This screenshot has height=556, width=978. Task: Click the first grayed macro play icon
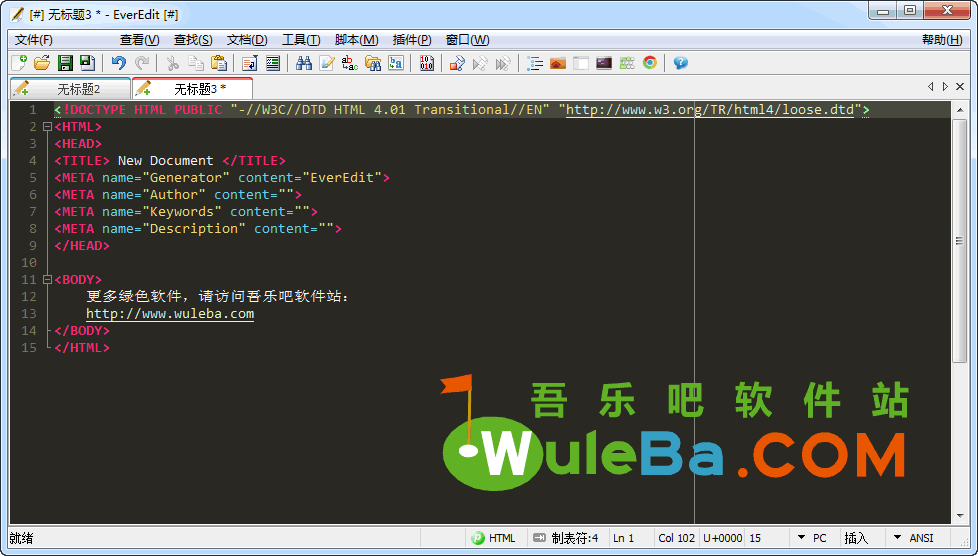pyautogui.click(x=480, y=62)
